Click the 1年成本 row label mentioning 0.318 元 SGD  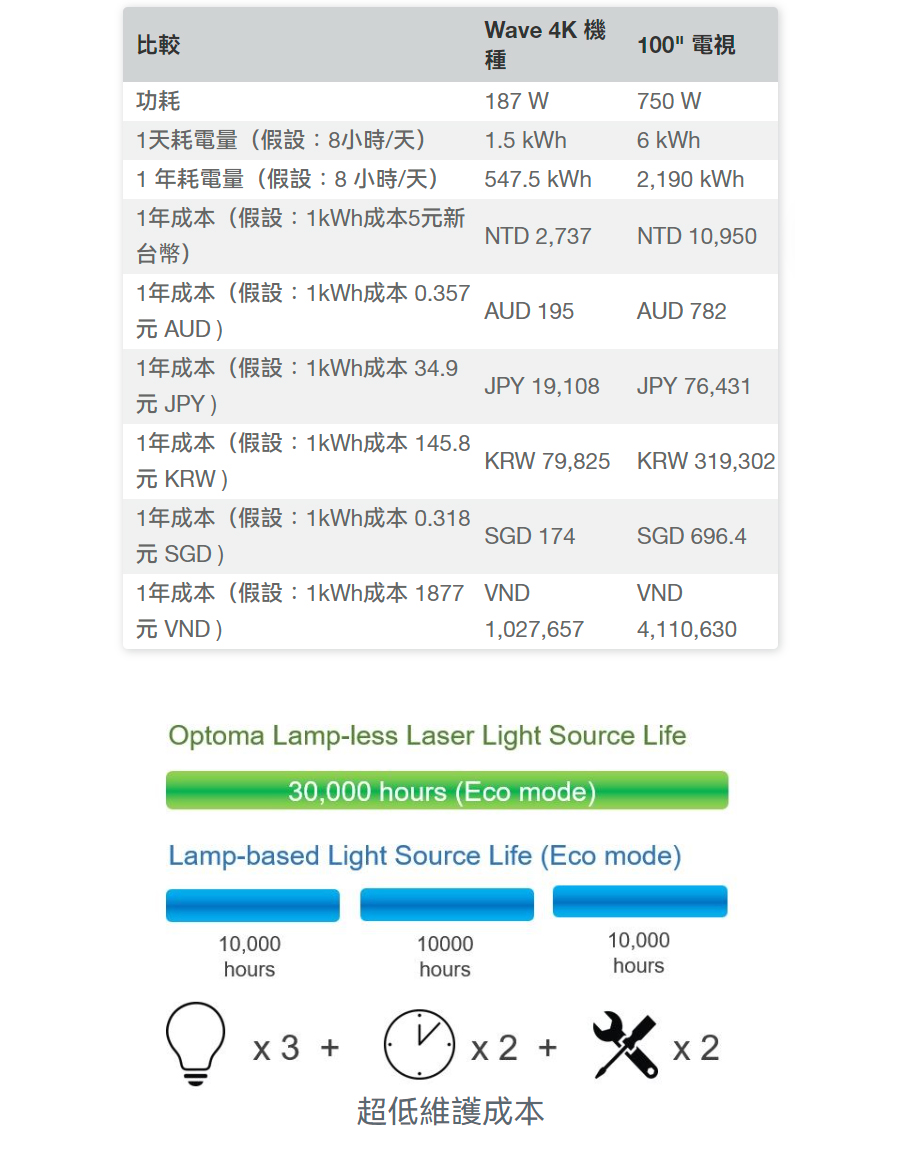pyautogui.click(x=303, y=535)
